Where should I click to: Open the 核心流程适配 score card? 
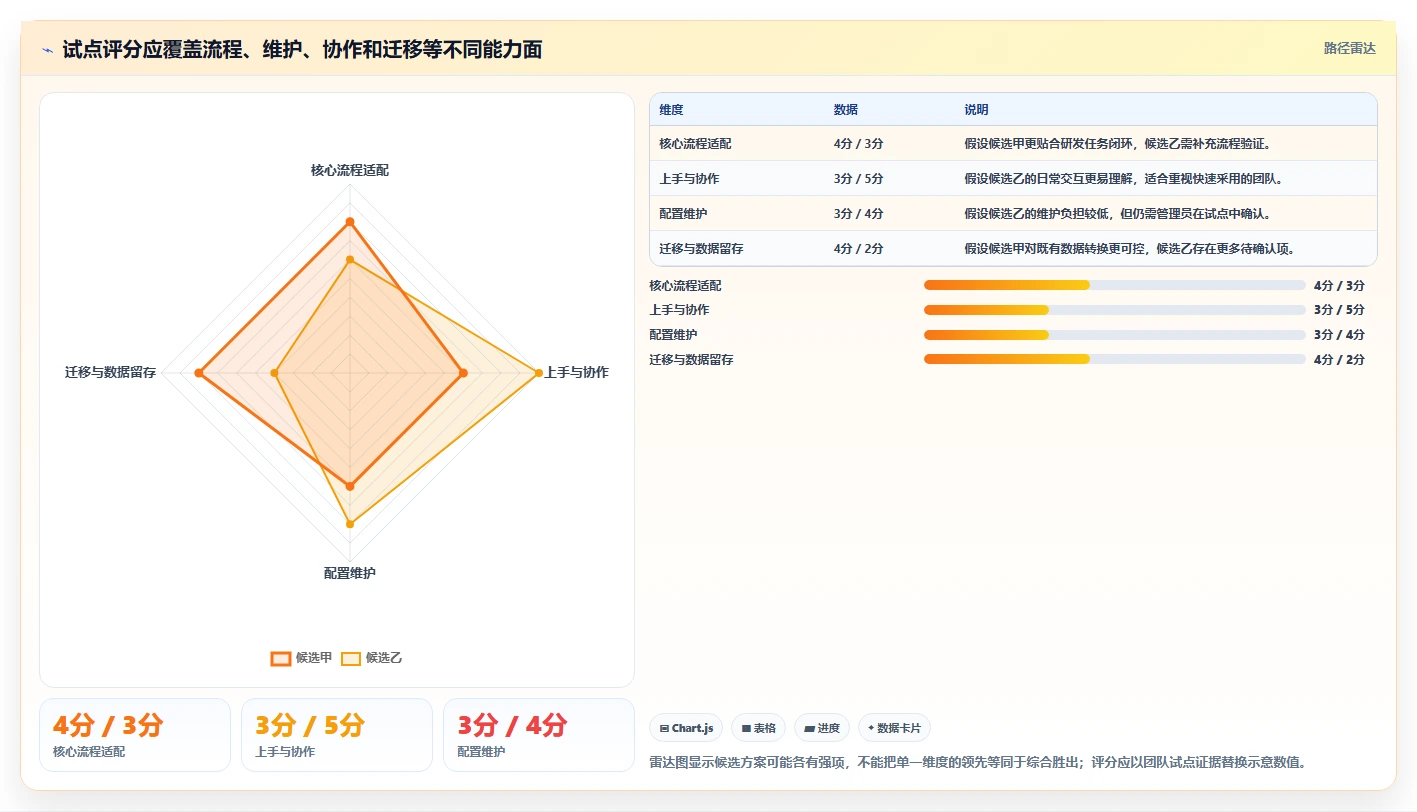135,735
